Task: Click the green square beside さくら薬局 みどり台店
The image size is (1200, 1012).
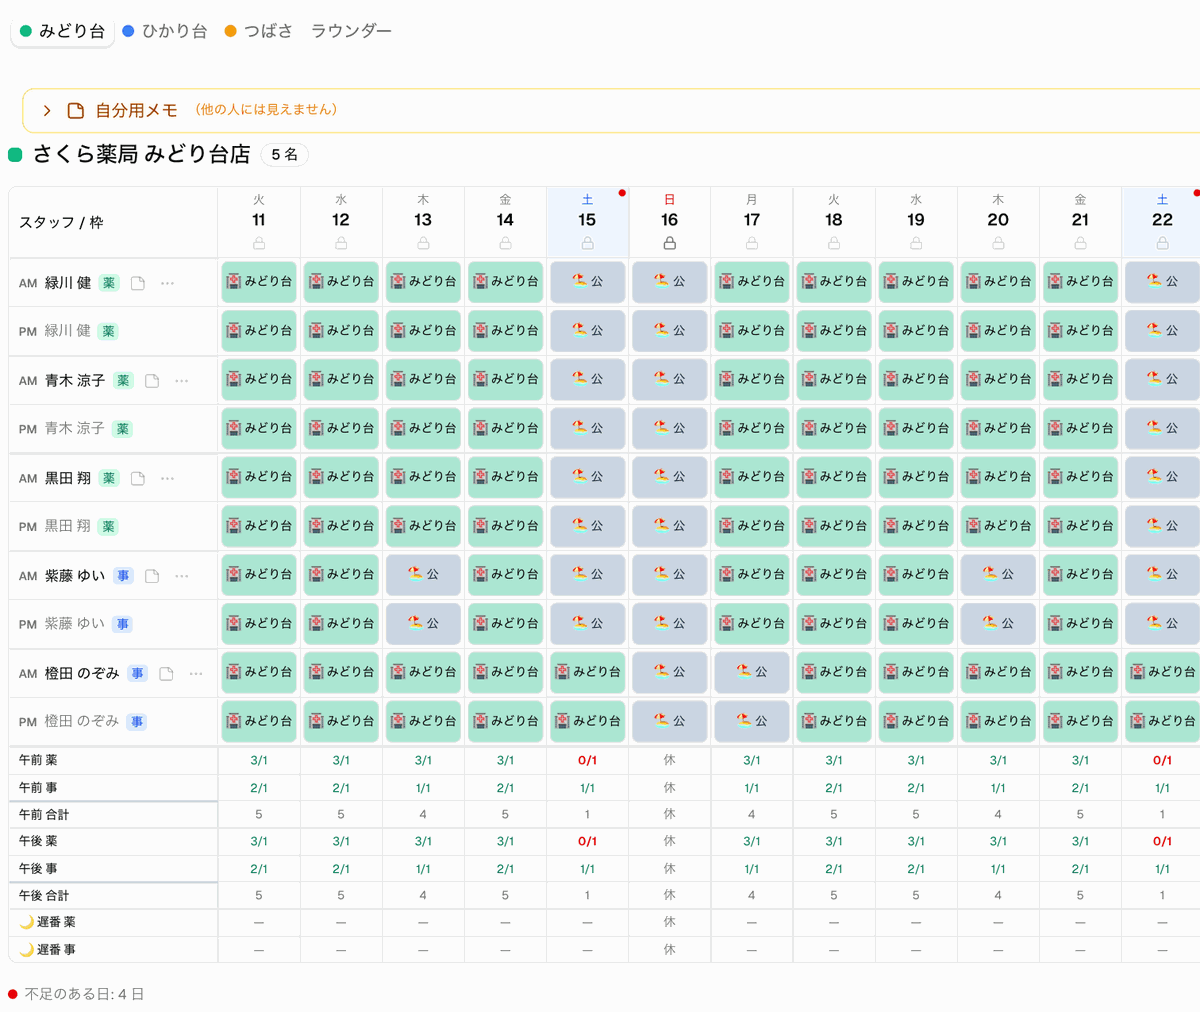Action: pyautogui.click(x=15, y=155)
